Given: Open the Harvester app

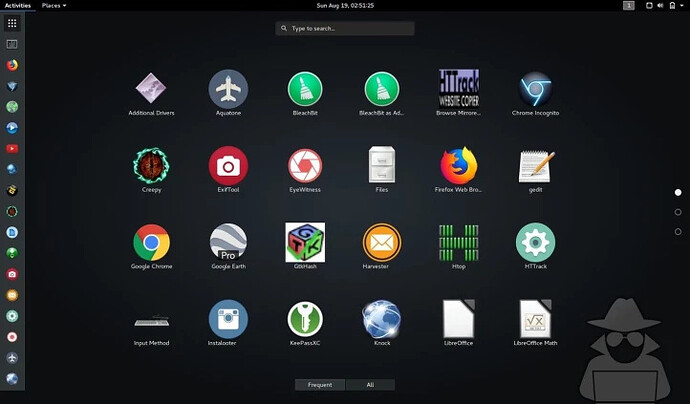Looking at the screenshot, I should point(381,243).
